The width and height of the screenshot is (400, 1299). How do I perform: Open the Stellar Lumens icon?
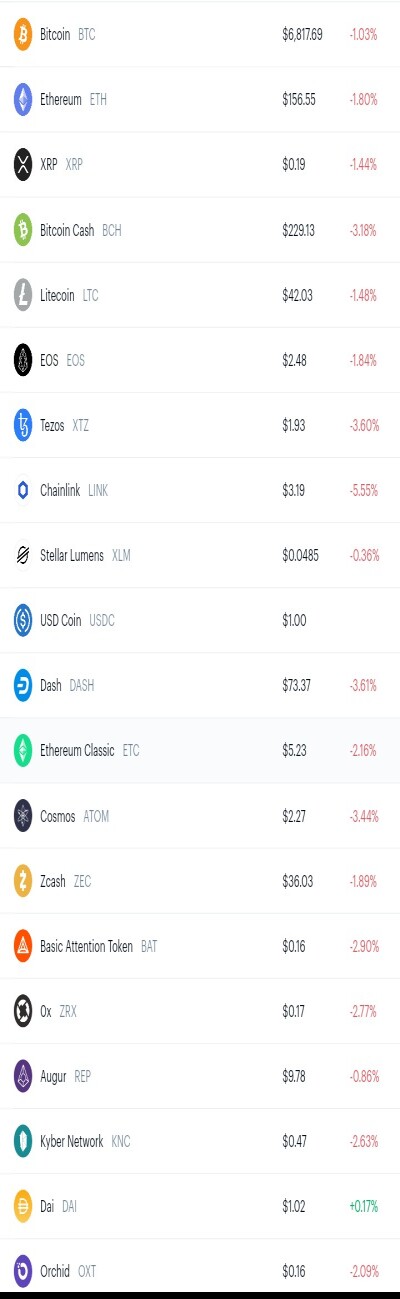point(22,555)
